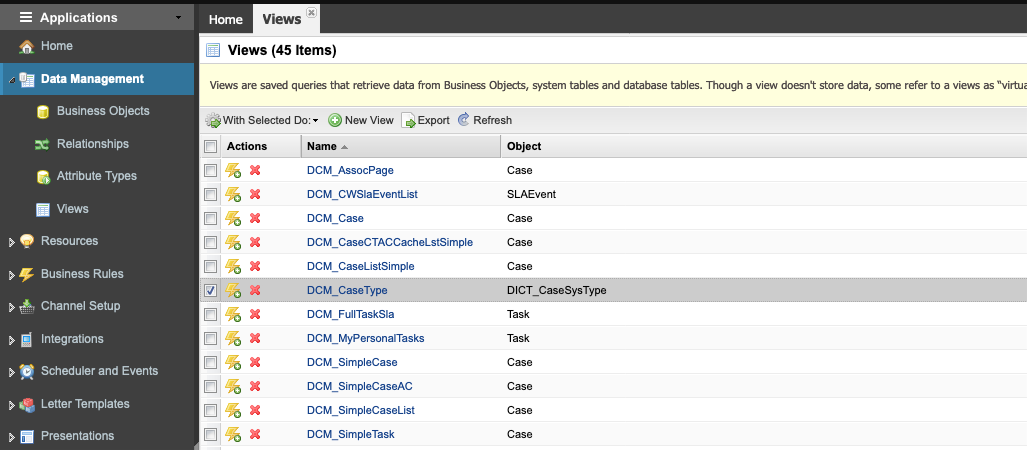This screenshot has height=450, width=1027.
Task: Tick the select-all checkbox in header
Action: coord(210,146)
